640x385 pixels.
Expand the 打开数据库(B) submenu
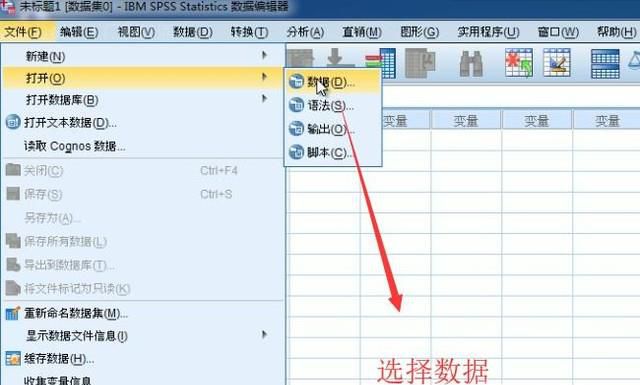coord(143,100)
